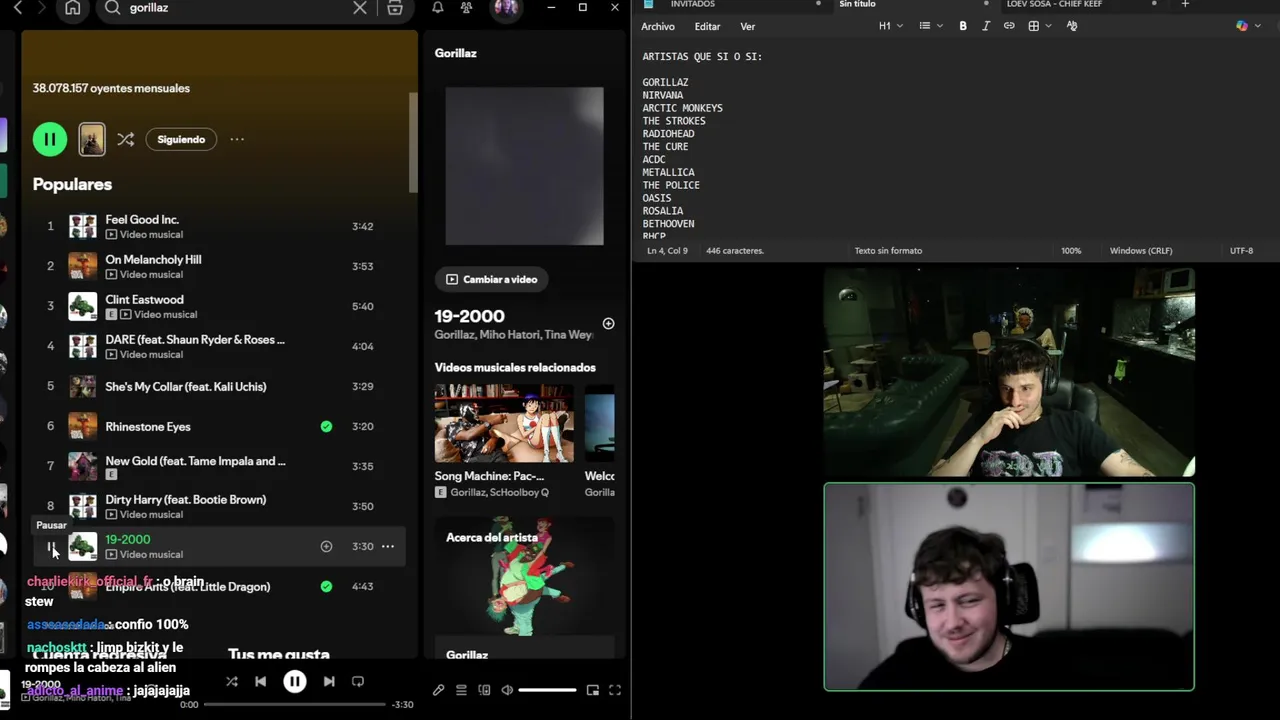Go back with Spotify's left arrow
Image resolution: width=1280 pixels, height=720 pixels.
pyautogui.click(x=17, y=8)
